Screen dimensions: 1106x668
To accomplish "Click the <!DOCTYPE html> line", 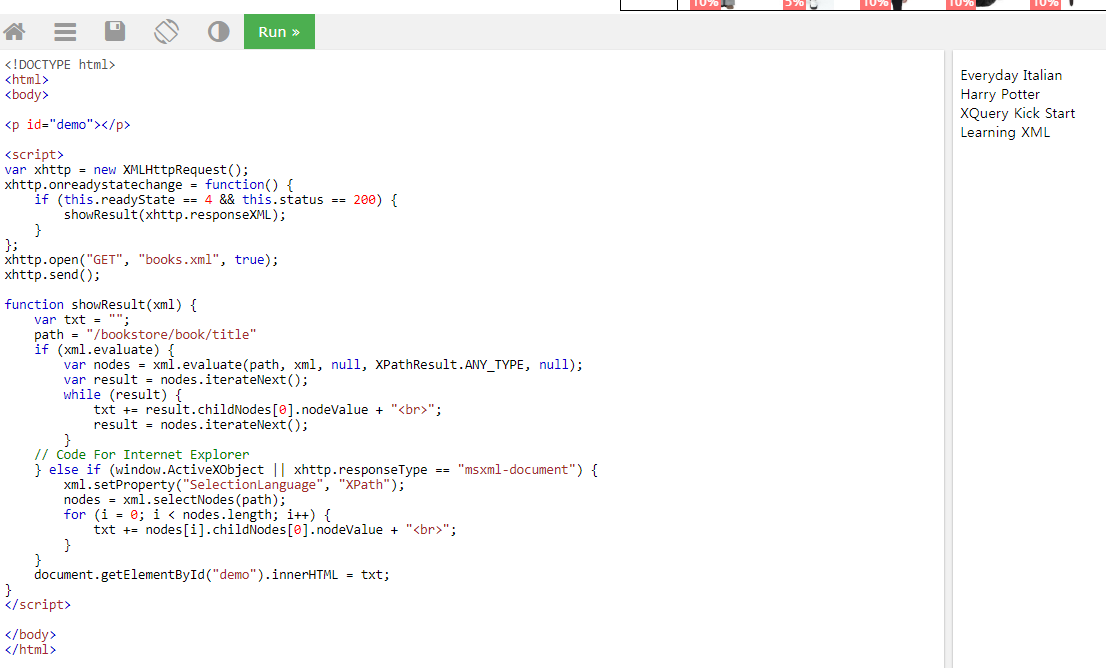I will (60, 65).
